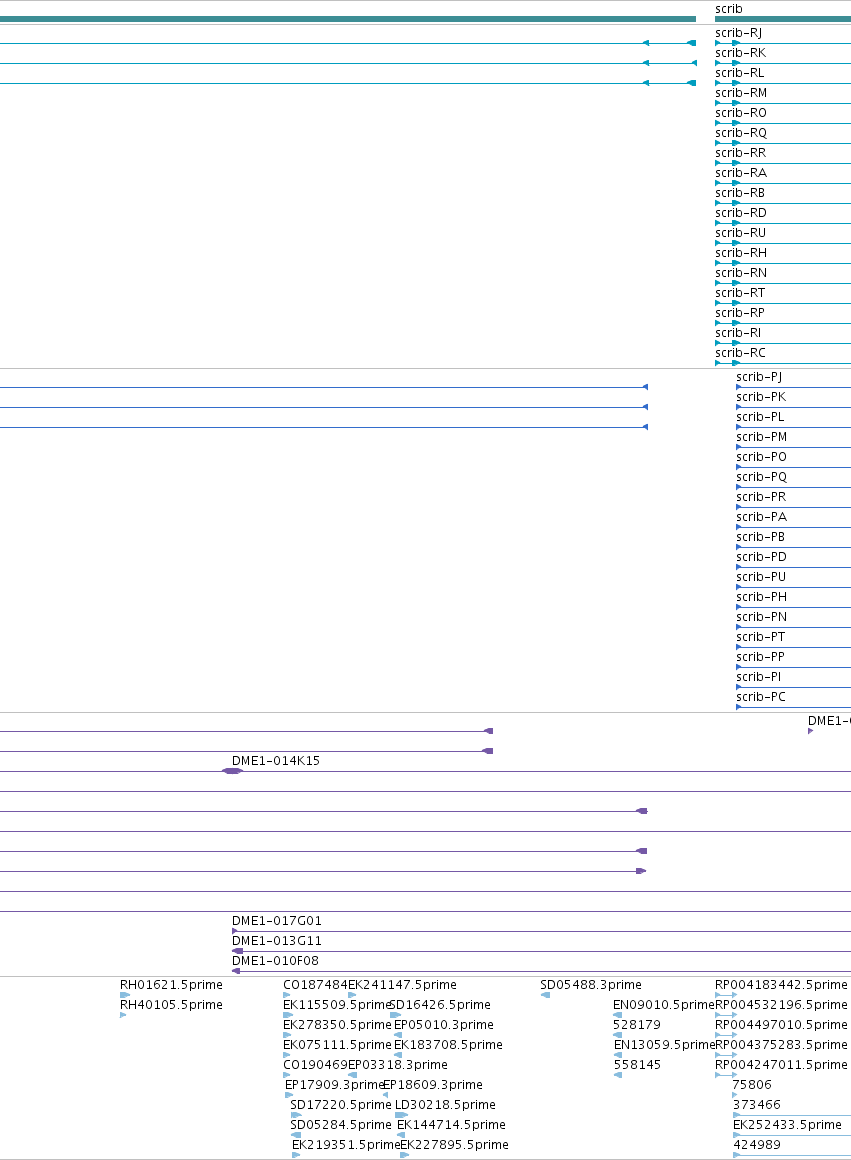Click the DME1-014K15 label
Viewport: 851px width, 1160px height.
pyautogui.click(x=276, y=761)
